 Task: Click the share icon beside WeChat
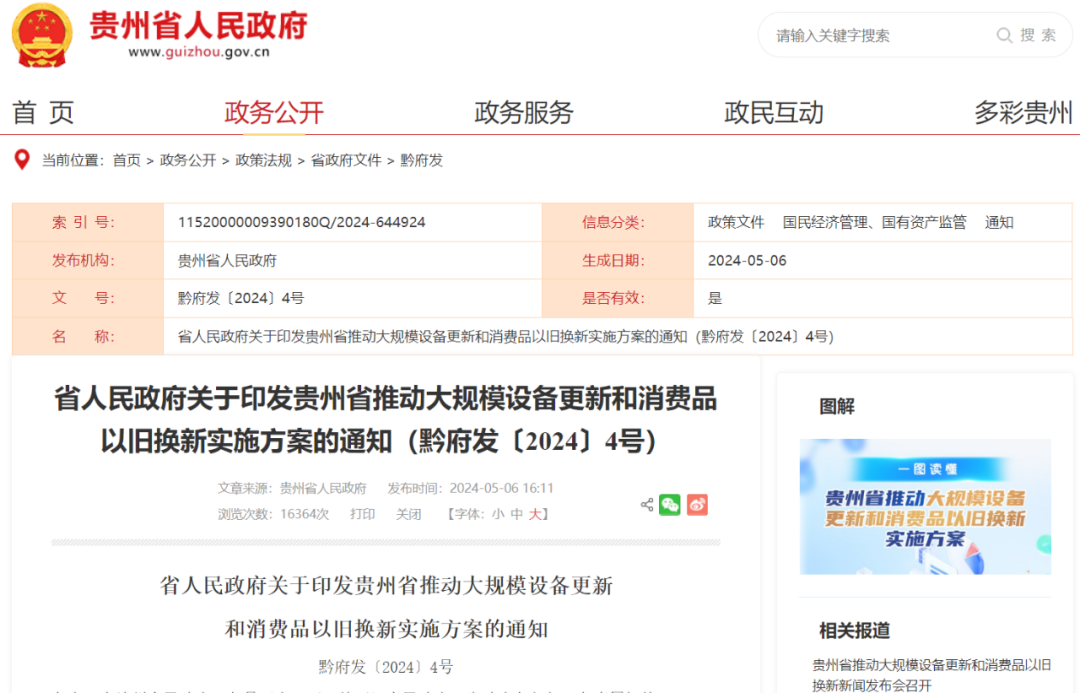coord(646,505)
